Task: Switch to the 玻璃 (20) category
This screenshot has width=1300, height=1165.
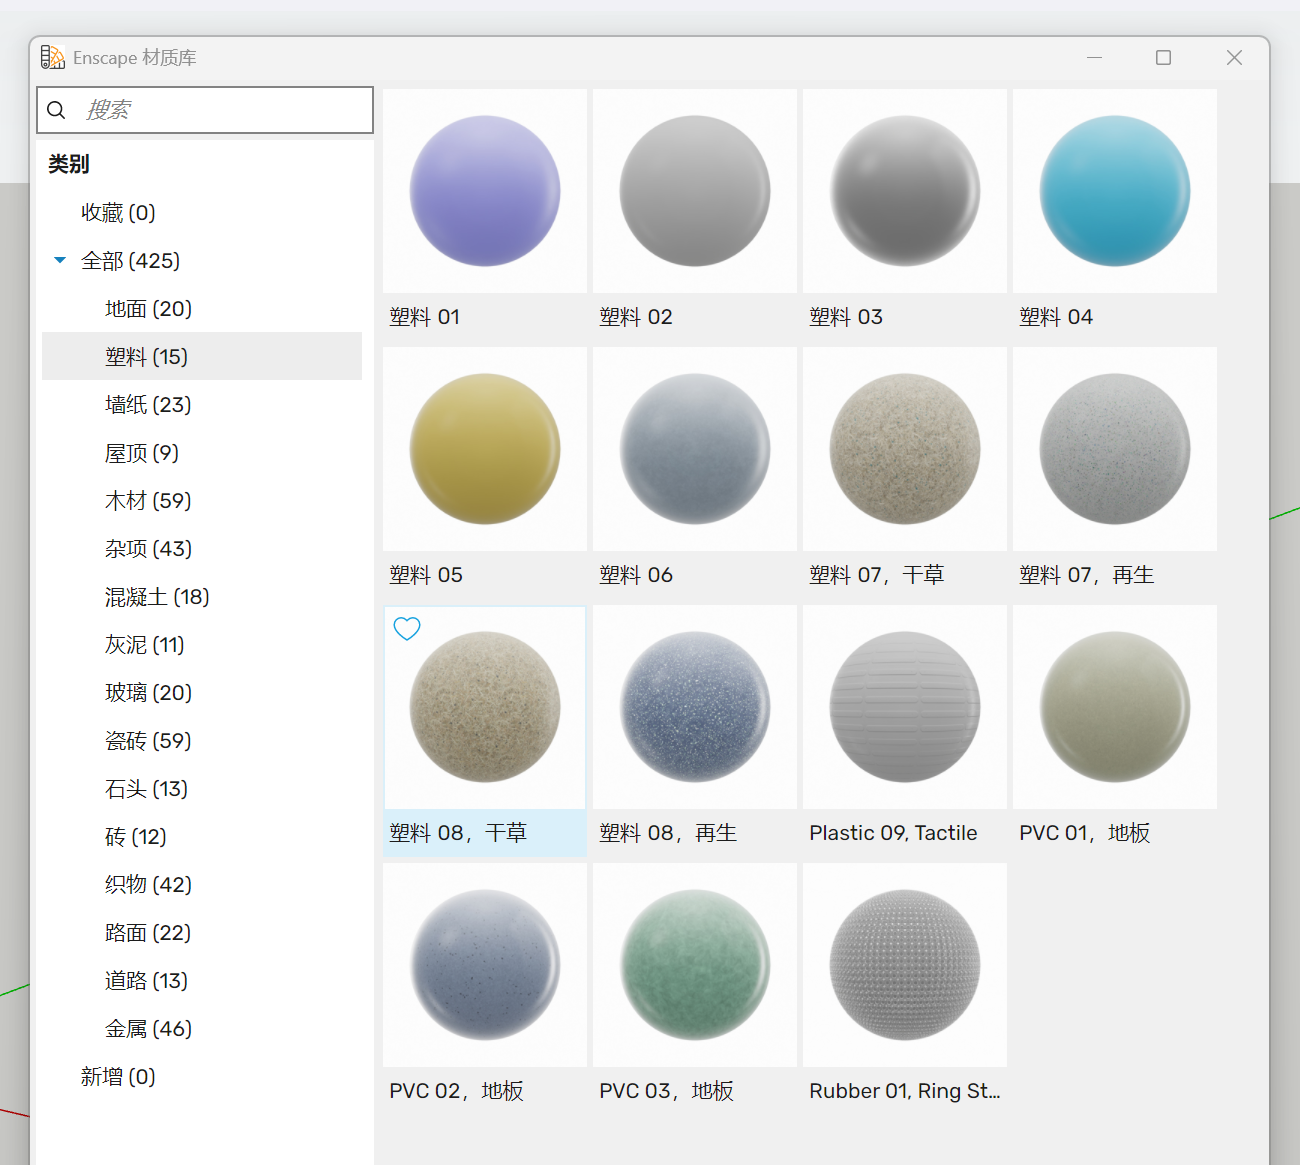Action: [x=148, y=693]
